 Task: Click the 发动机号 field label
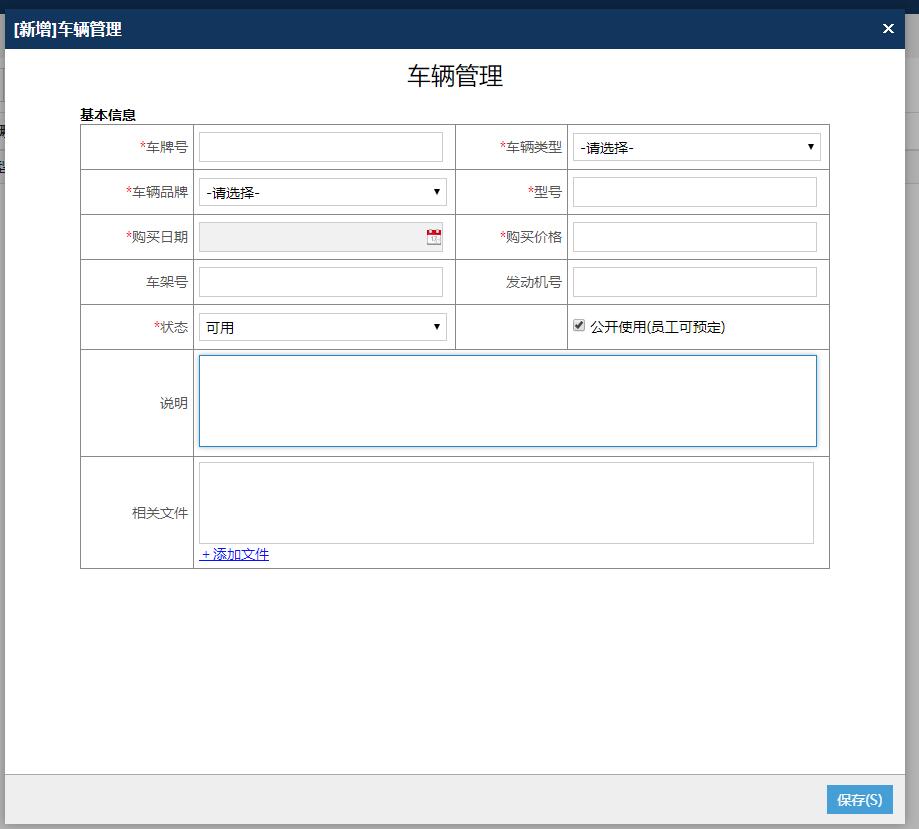(533, 282)
